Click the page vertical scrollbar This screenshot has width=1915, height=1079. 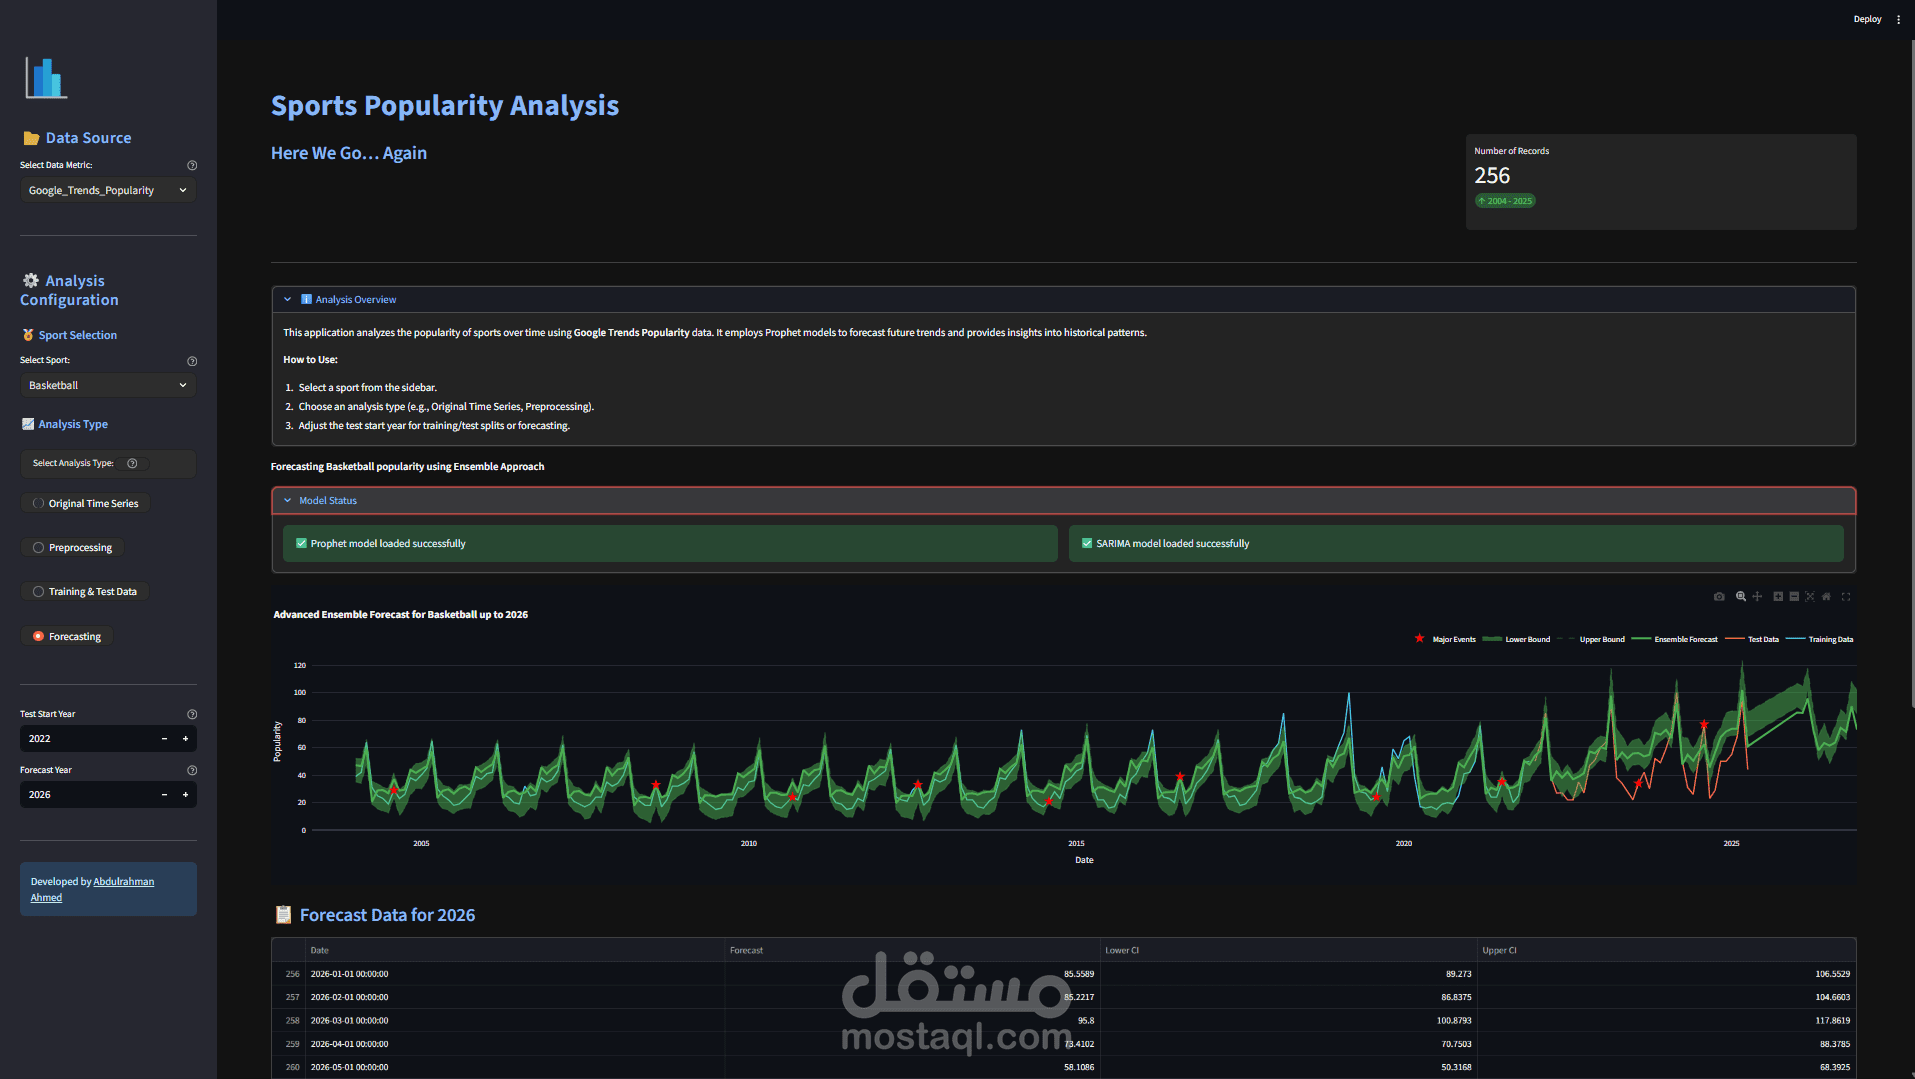point(1911,375)
